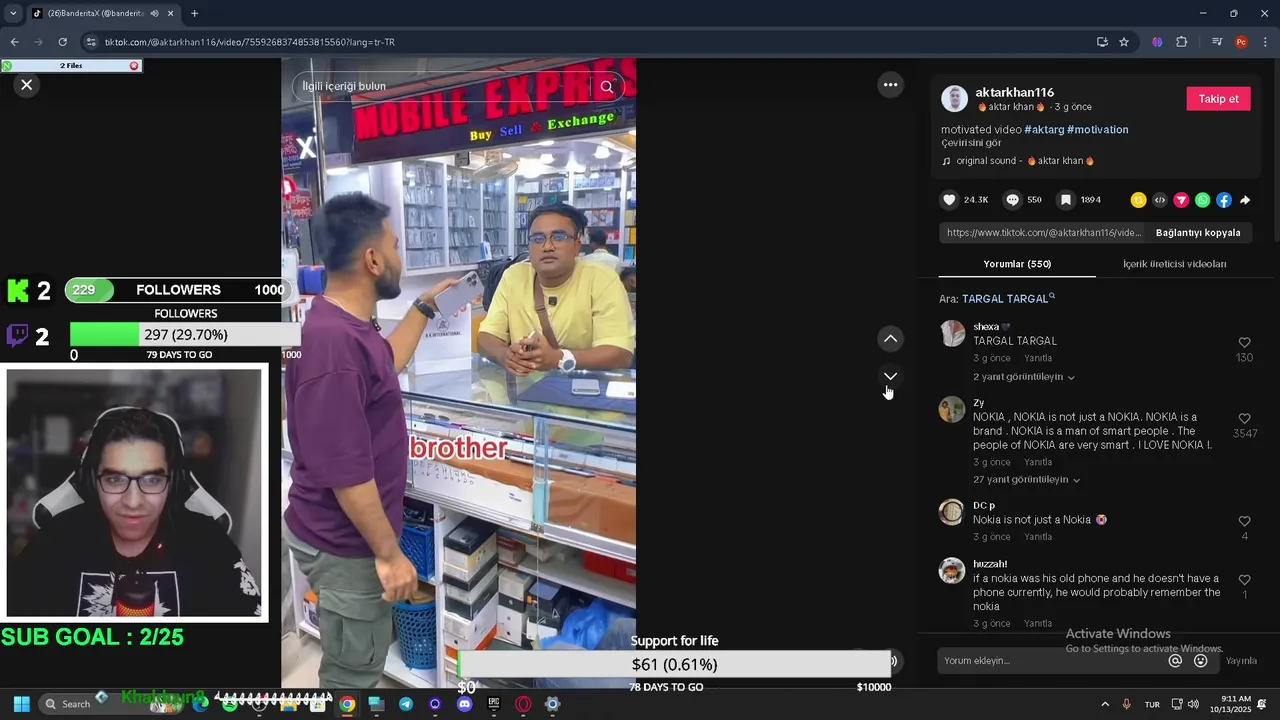This screenshot has width=1280, height=720.
Task: Mute the BanderitaX tab audio icon
Action: click(154, 13)
